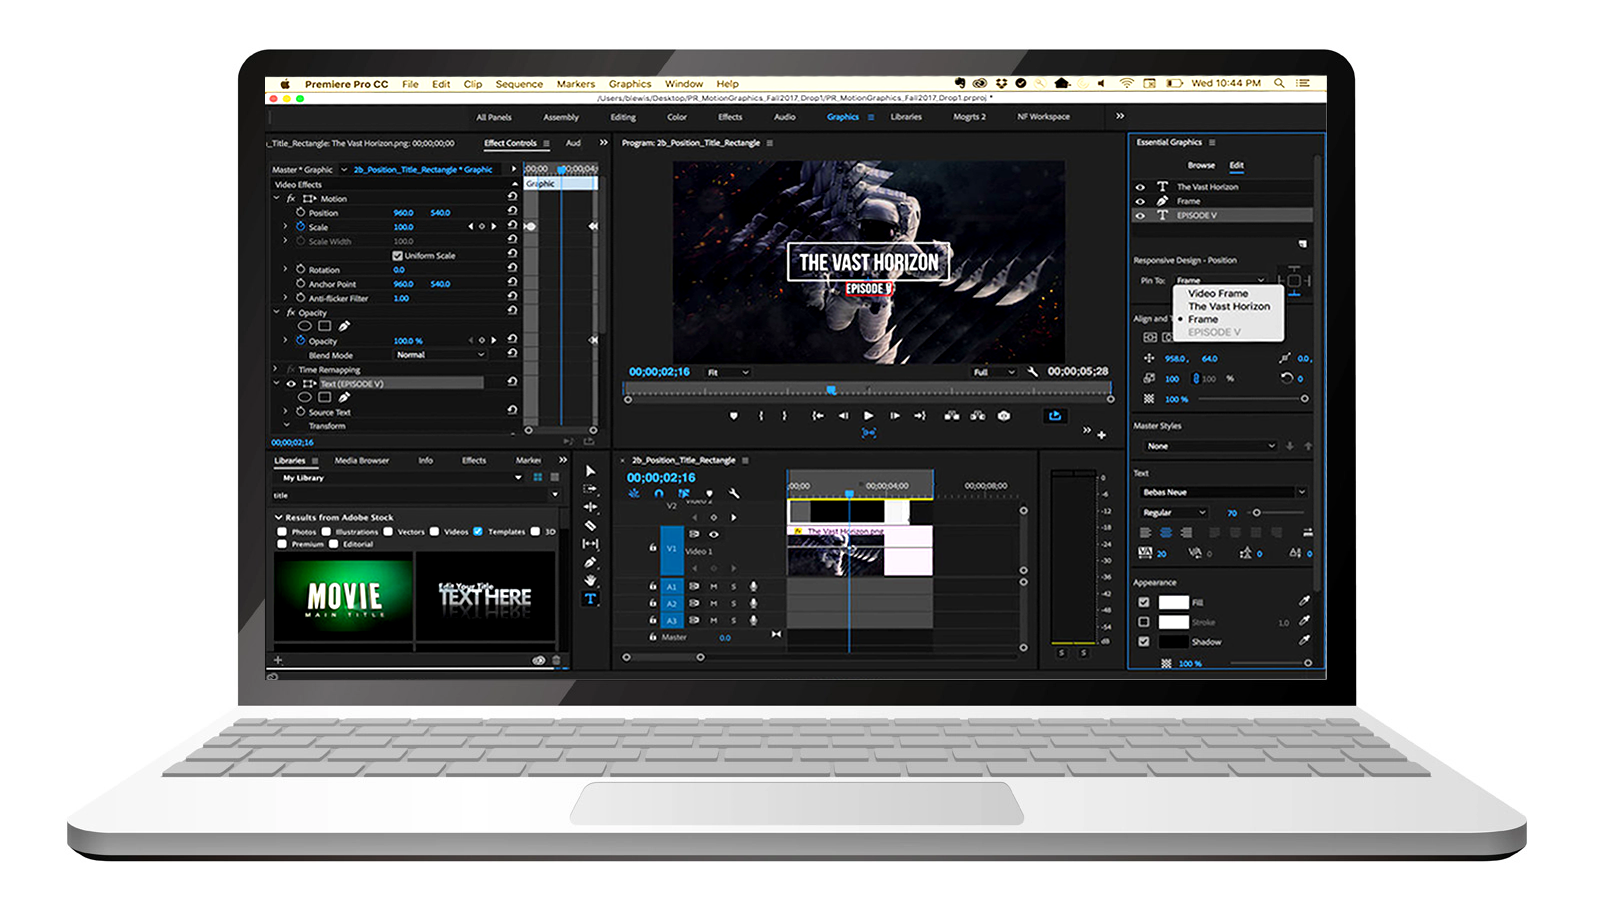1600x924 pixels.
Task: Click the Fill color eyedropper
Action: [1304, 602]
